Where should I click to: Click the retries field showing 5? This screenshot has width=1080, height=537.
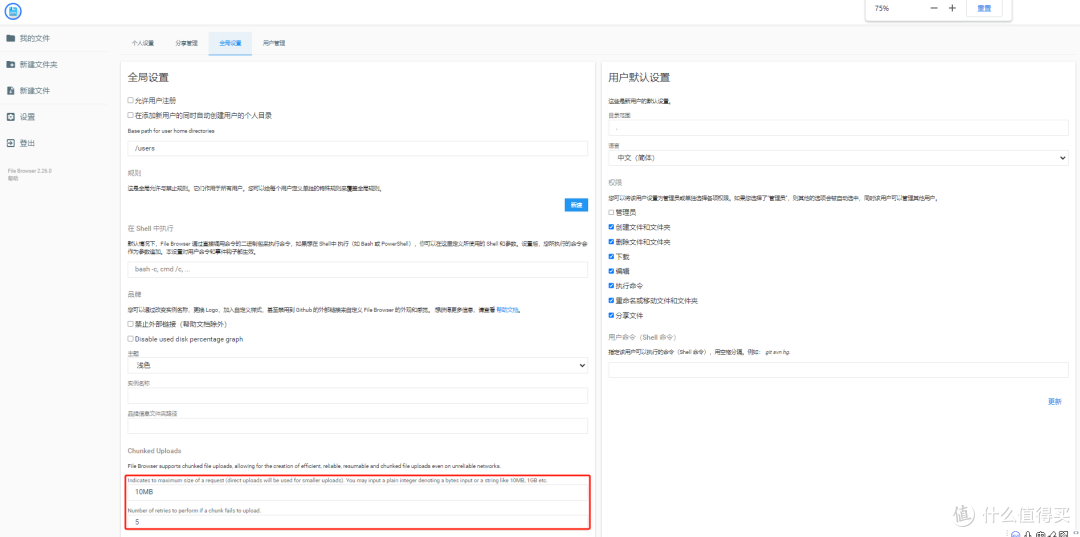click(357, 523)
